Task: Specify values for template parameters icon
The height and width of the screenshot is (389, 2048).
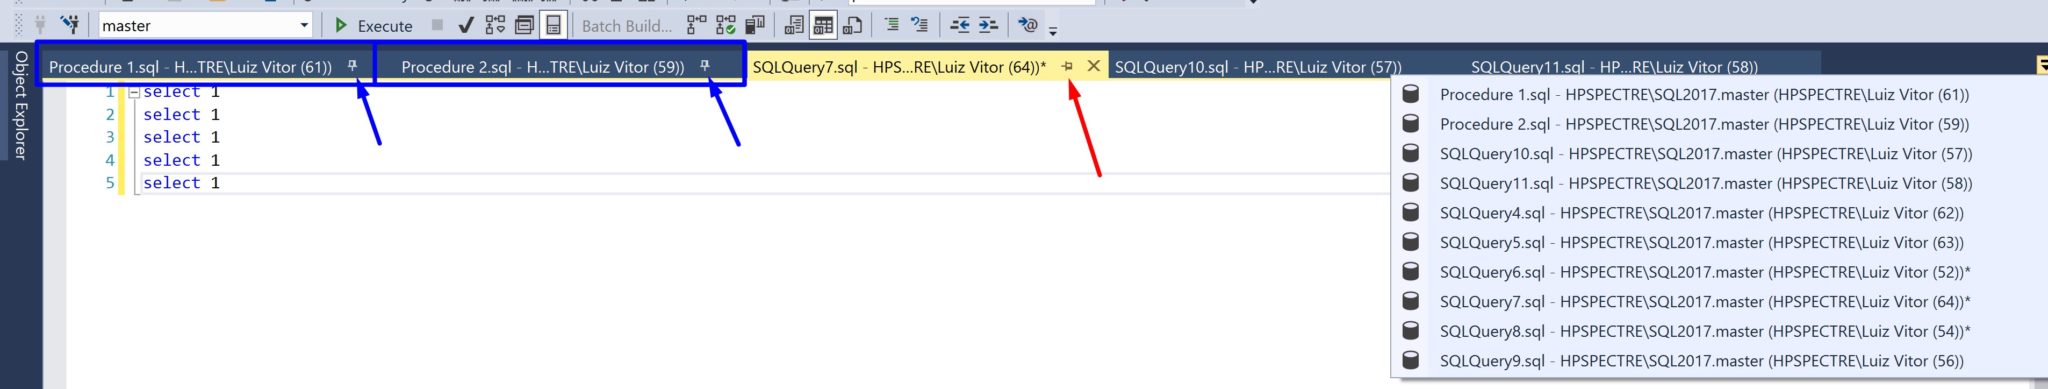Action: point(1028,25)
